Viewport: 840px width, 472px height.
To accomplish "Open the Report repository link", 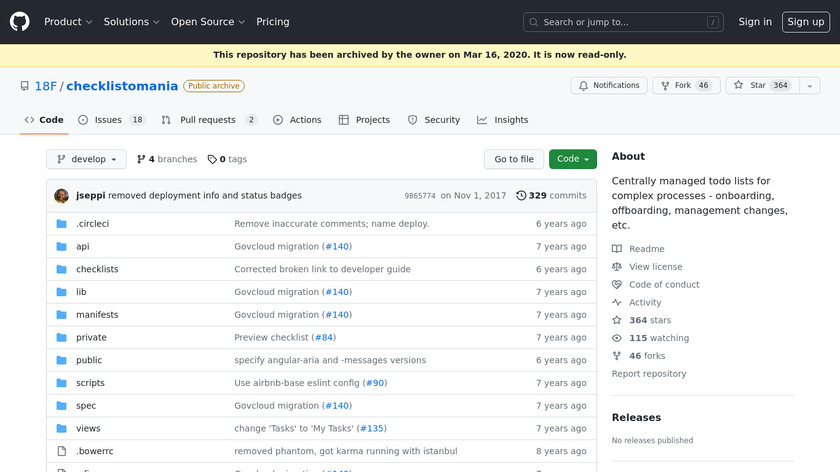I will coord(648,374).
